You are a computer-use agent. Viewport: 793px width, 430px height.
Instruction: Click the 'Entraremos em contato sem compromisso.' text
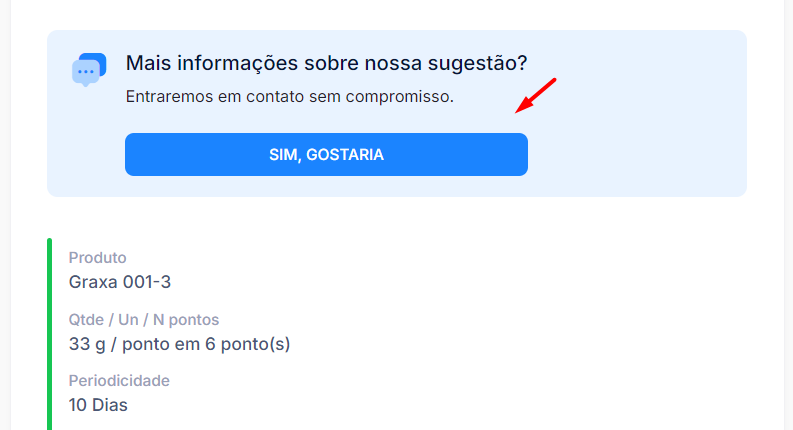[290, 96]
